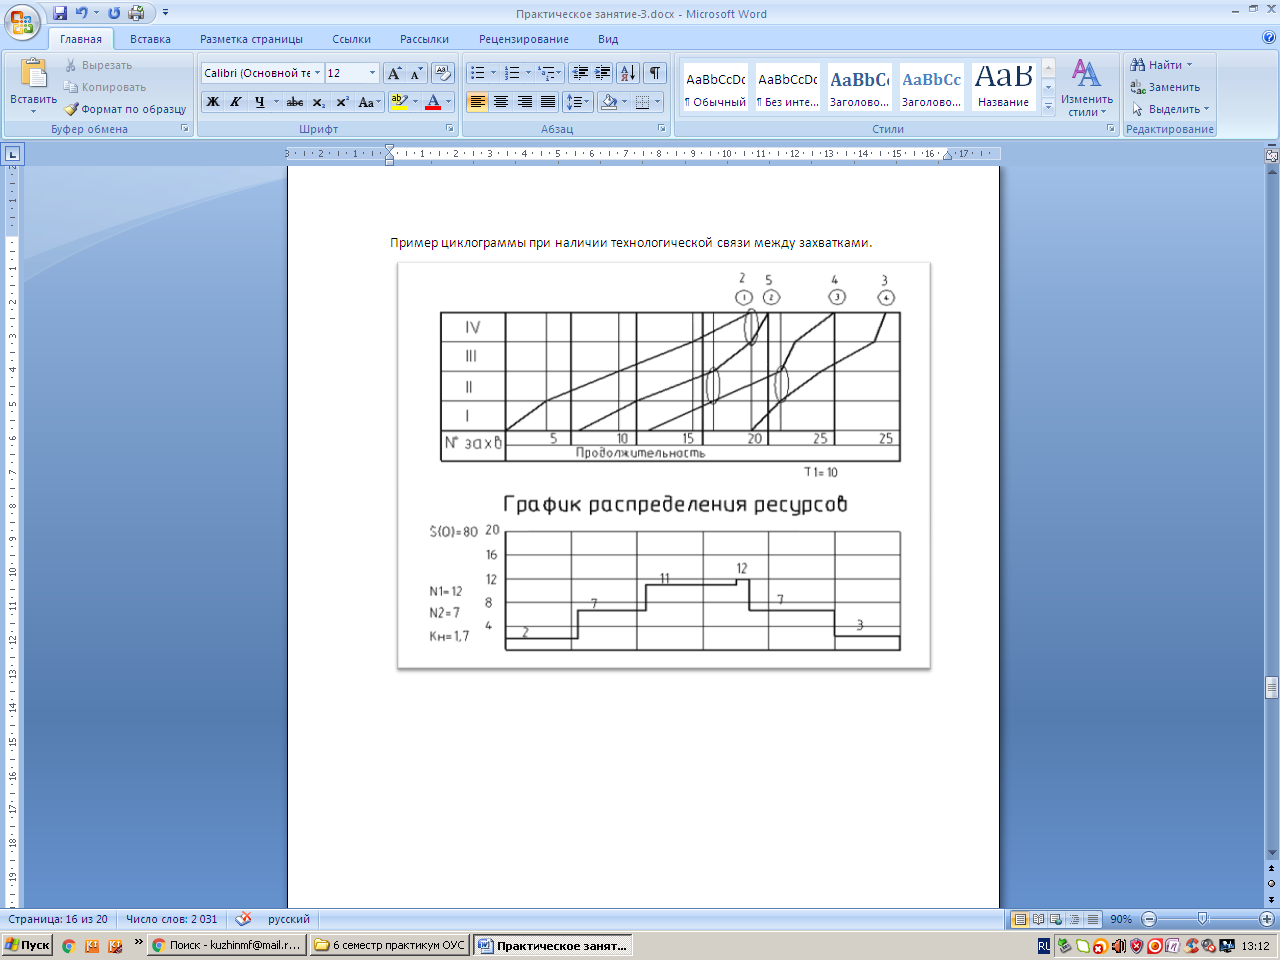Click the sort A-Z icon
The height and width of the screenshot is (960, 1280).
tap(628, 73)
